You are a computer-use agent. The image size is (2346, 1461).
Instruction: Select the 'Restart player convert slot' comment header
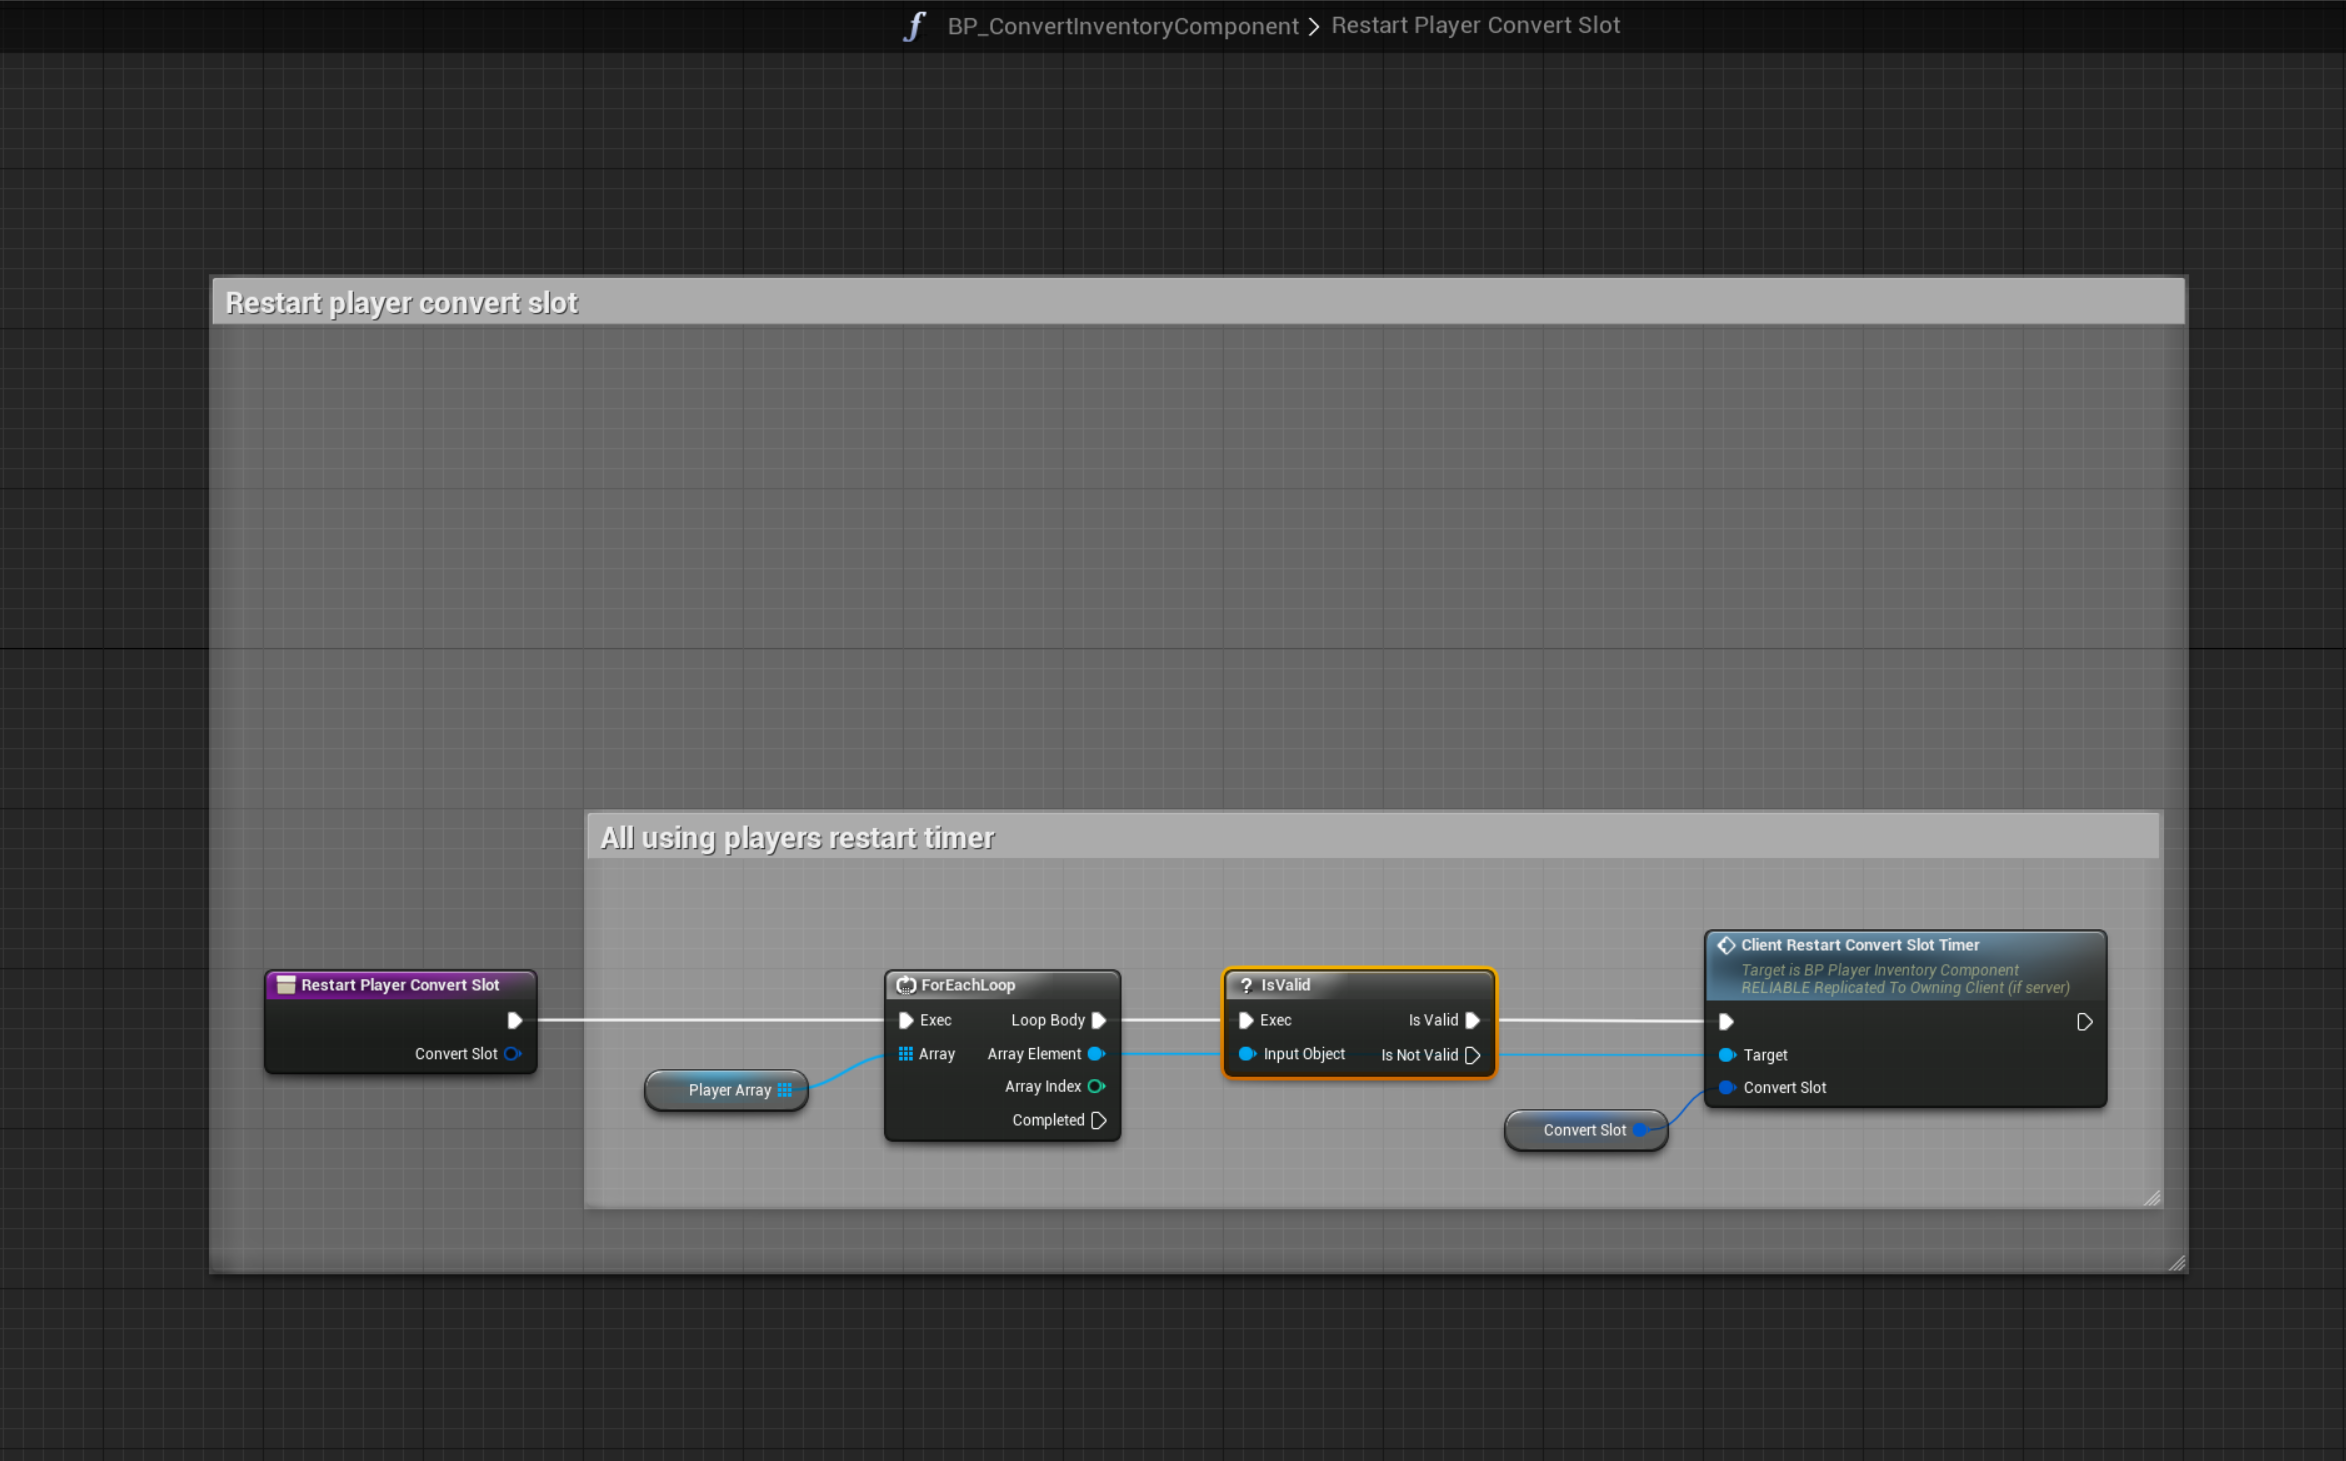click(401, 303)
